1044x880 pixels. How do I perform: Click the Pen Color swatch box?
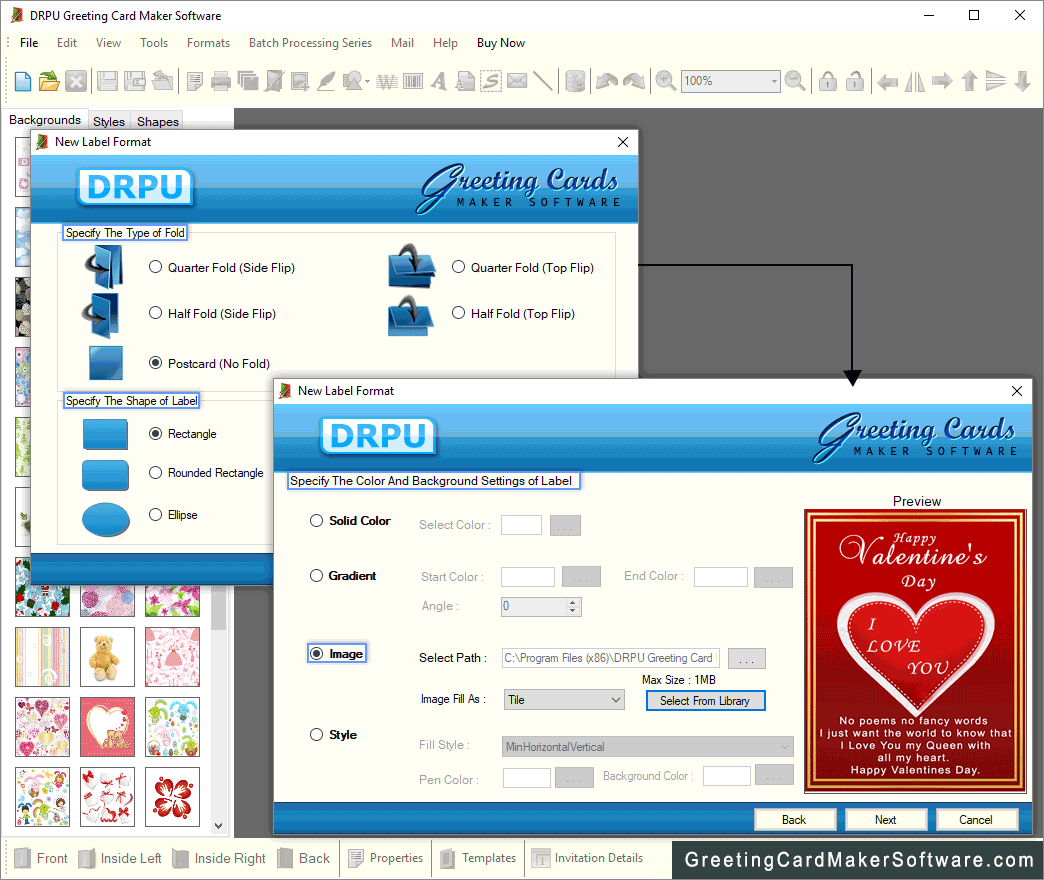(x=527, y=777)
